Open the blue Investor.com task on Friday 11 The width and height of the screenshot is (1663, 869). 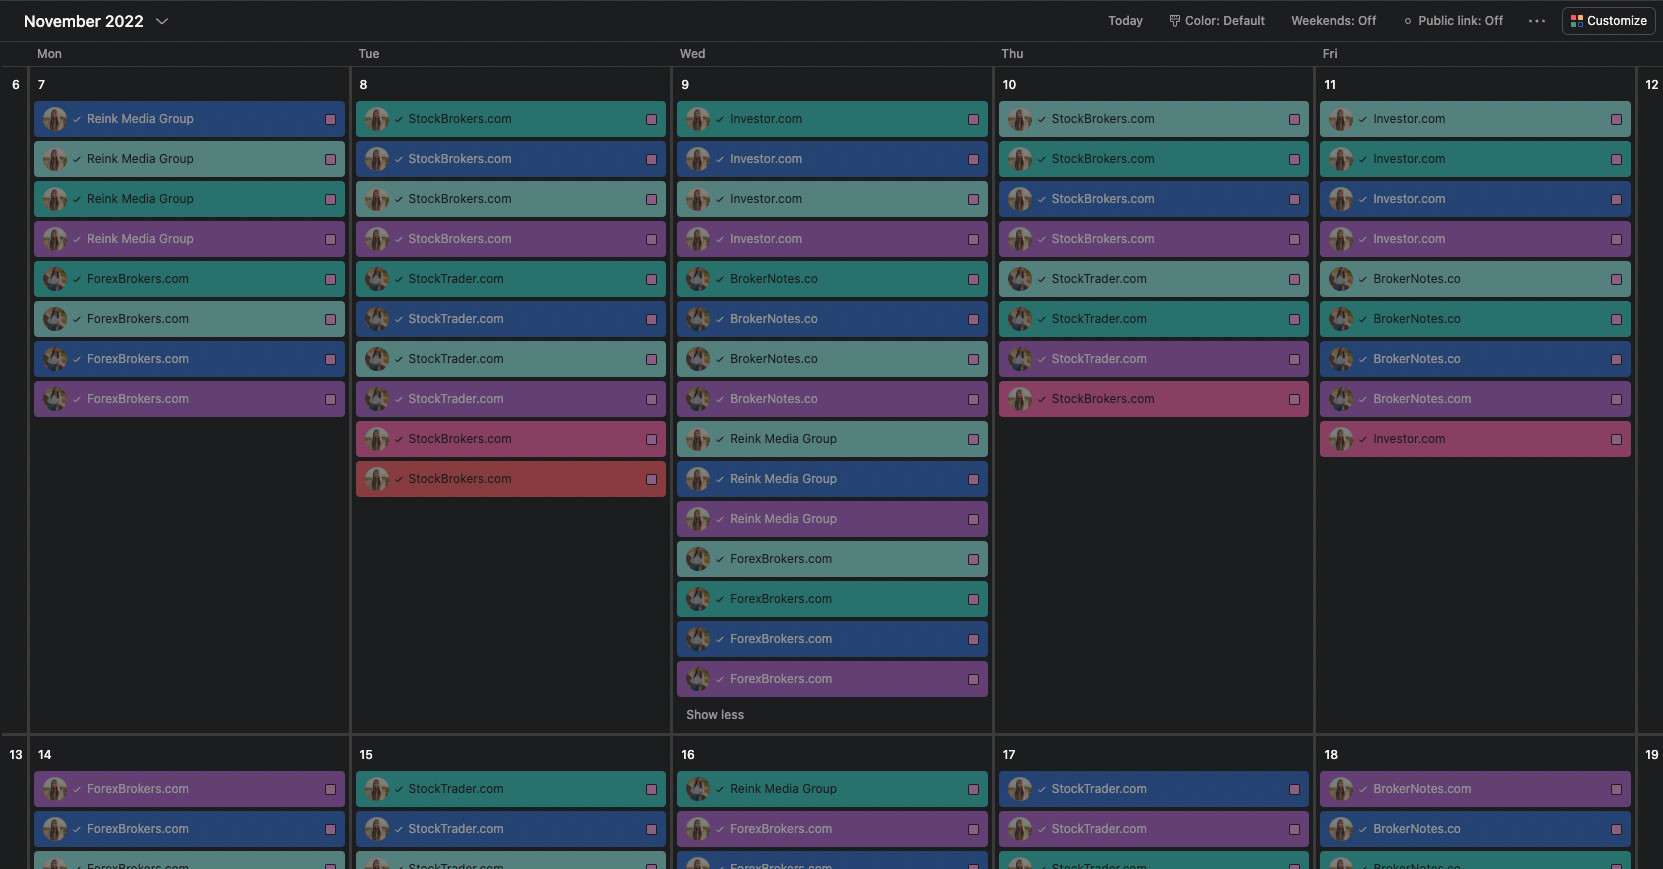(1475, 199)
